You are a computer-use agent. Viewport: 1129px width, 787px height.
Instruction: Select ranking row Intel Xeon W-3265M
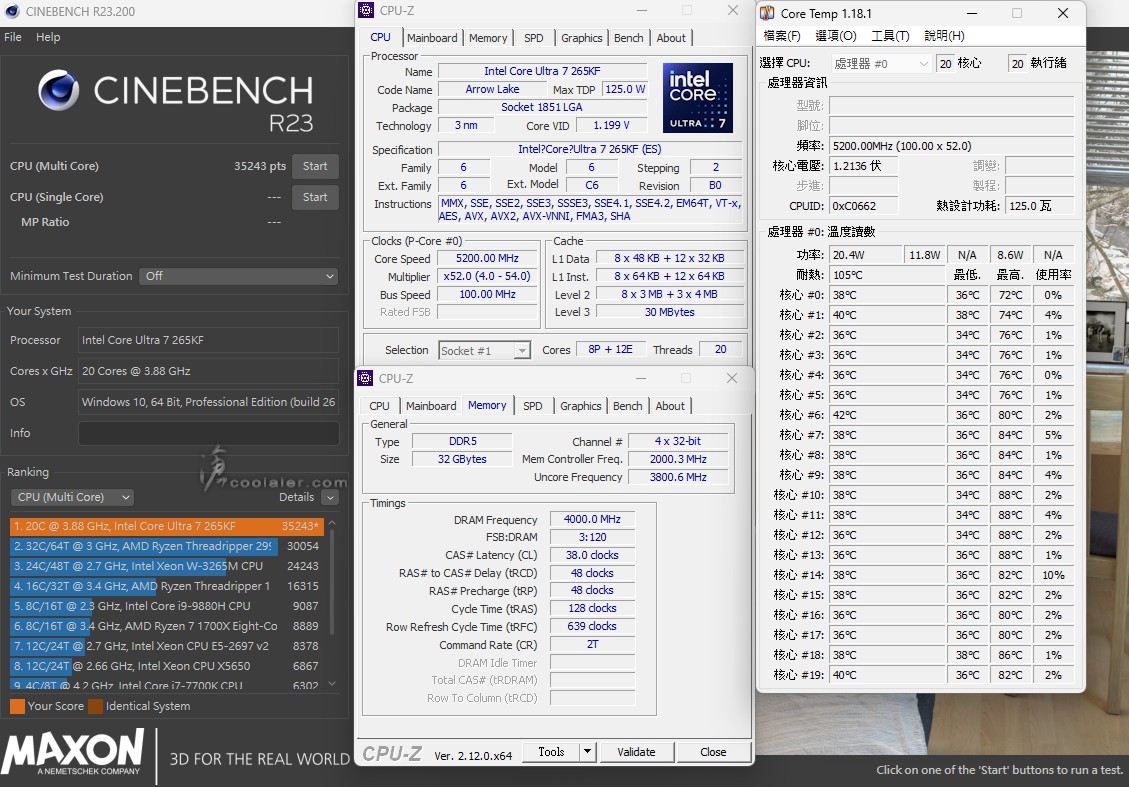coord(167,567)
